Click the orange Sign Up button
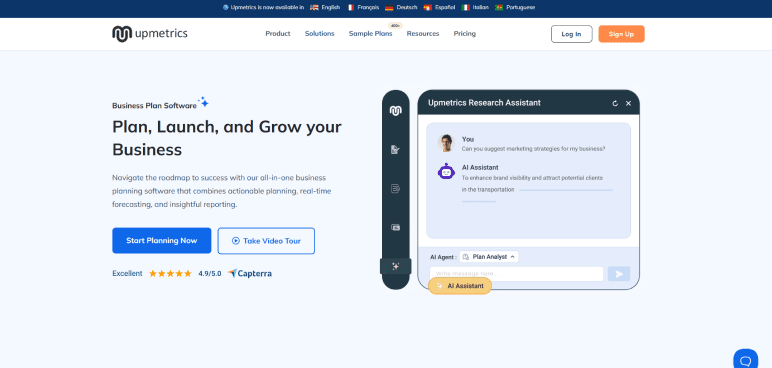Image resolution: width=772 pixels, height=368 pixels. coord(621,34)
